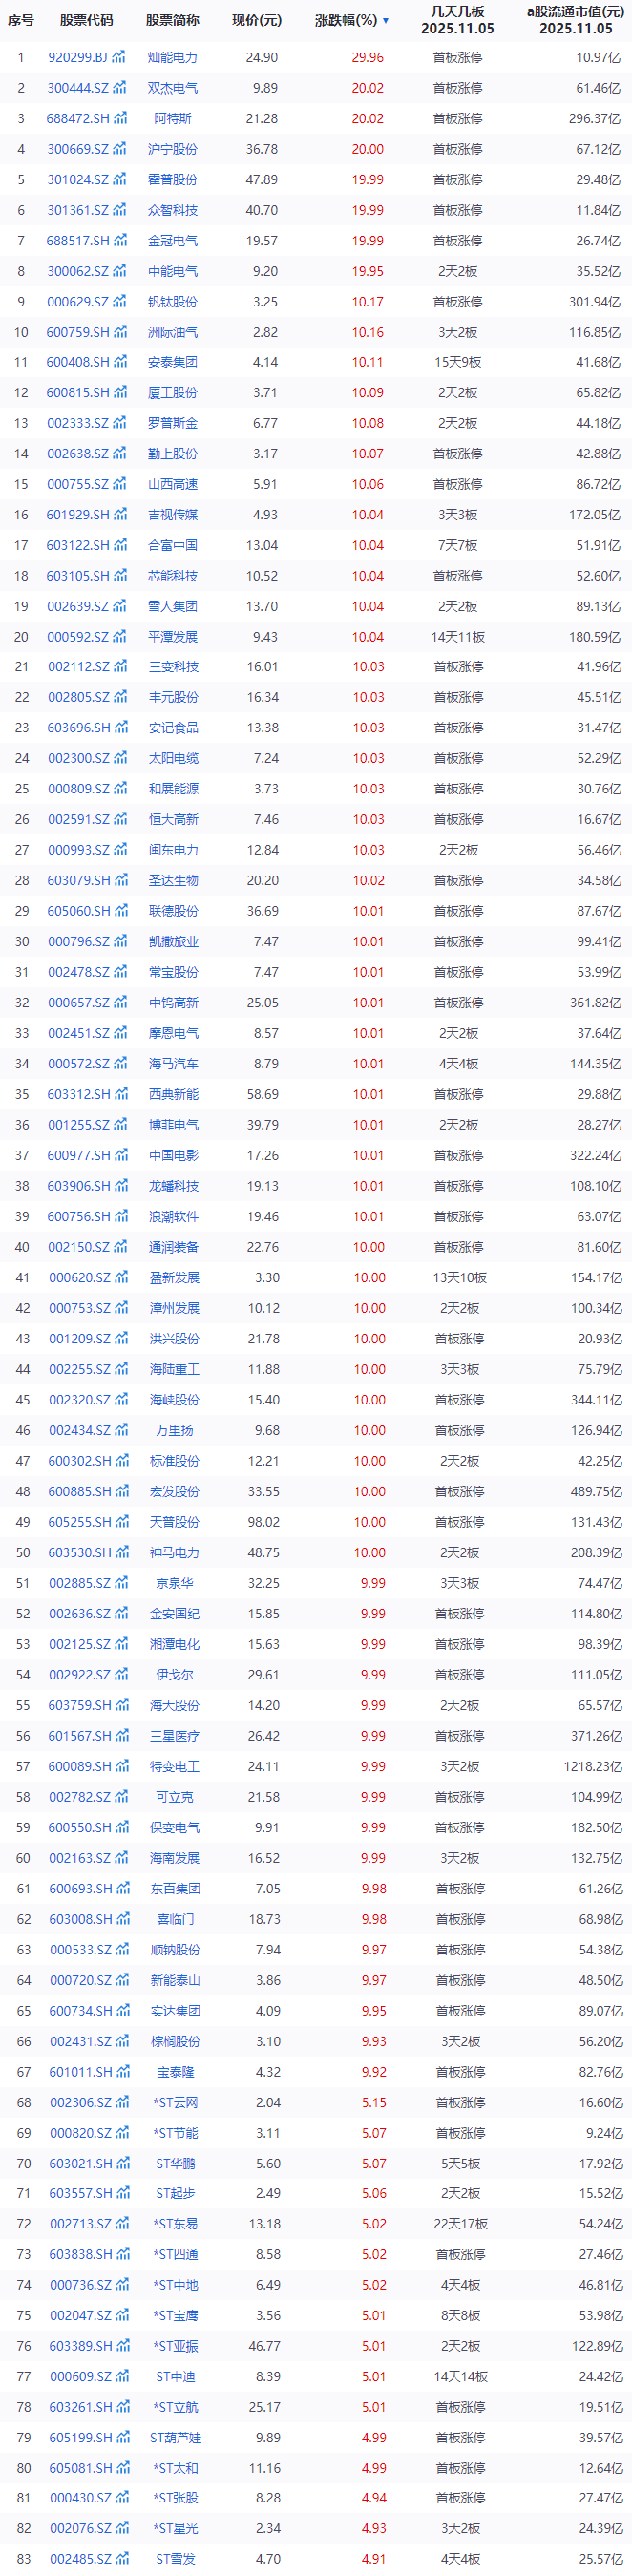Sort by the 现价(元) column header
This screenshot has width=632, height=2576.
pyautogui.click(x=257, y=20)
